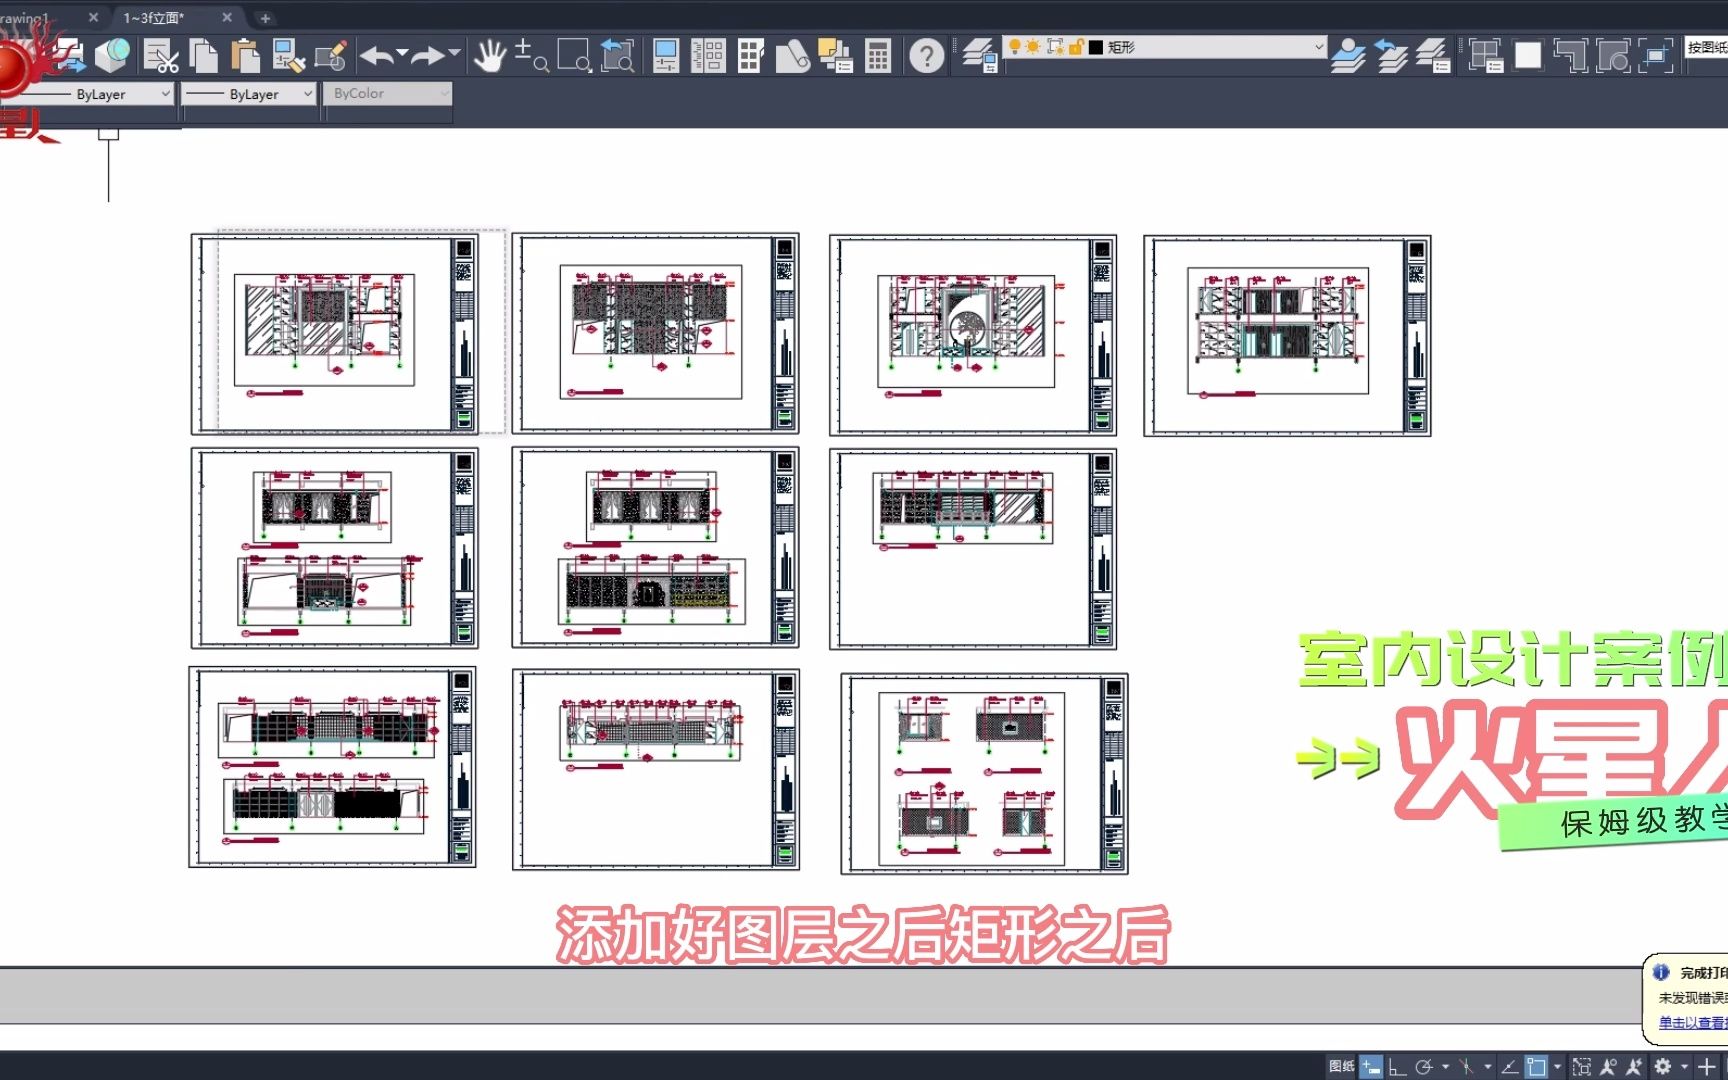Click the Layer Previous icon

(x=1390, y=55)
